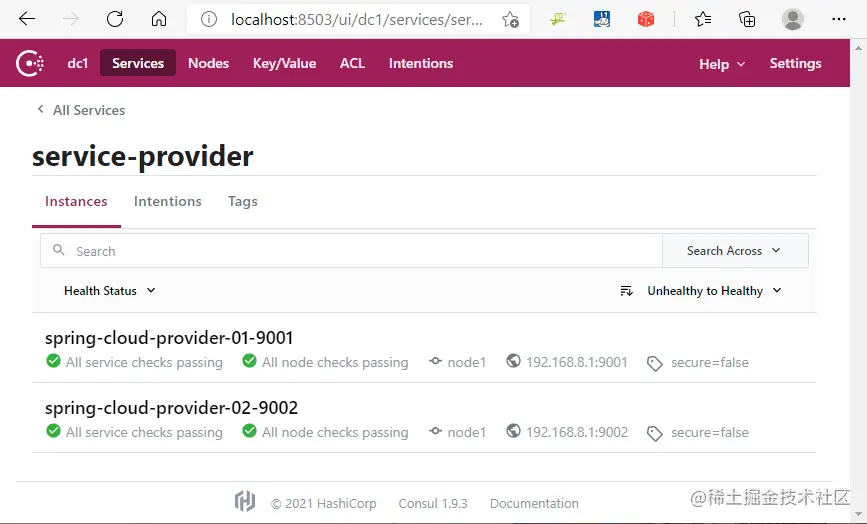Add this page to favorites star
The width and height of the screenshot is (867, 524).
pyautogui.click(x=510, y=20)
